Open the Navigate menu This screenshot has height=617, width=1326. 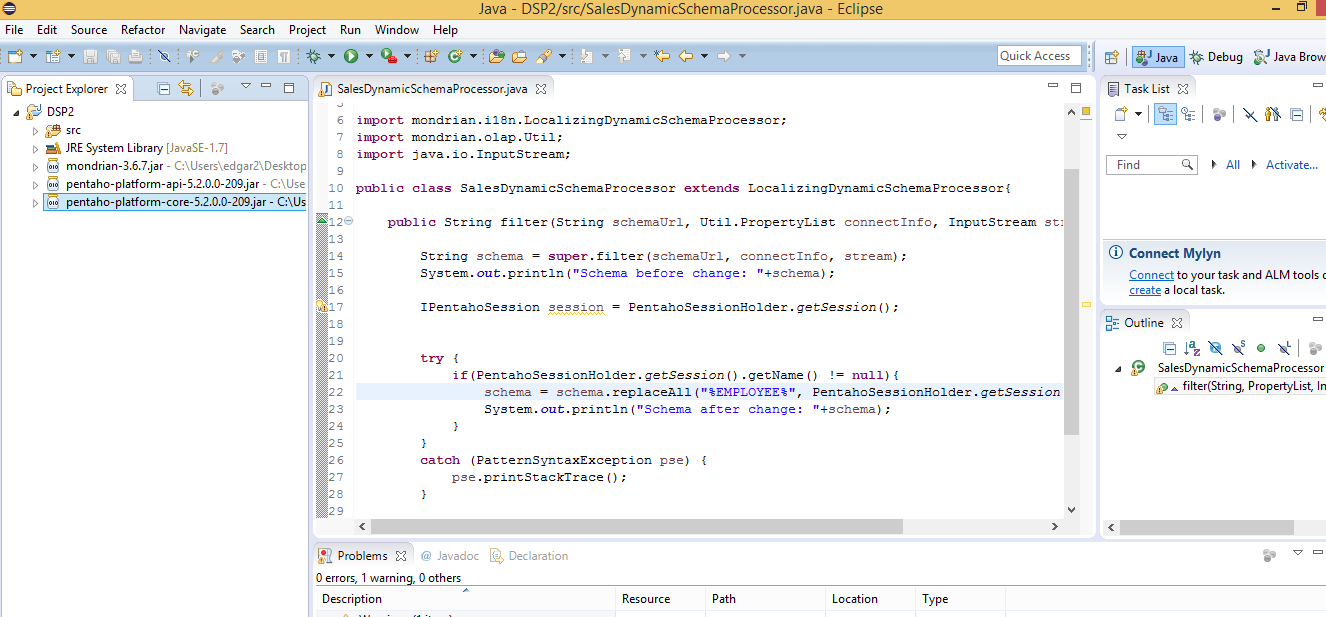point(202,30)
